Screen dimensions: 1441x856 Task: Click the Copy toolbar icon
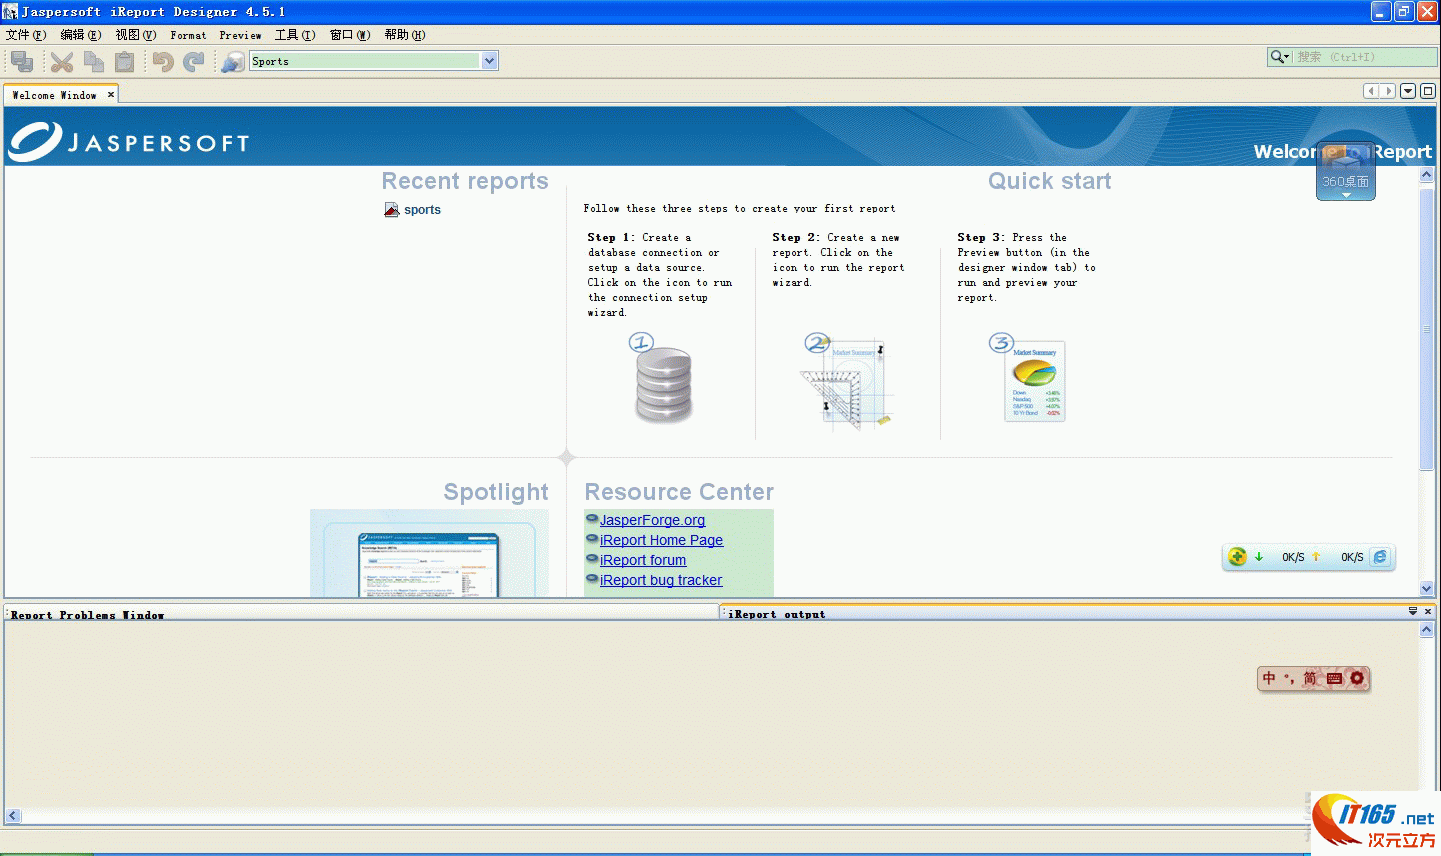94,62
